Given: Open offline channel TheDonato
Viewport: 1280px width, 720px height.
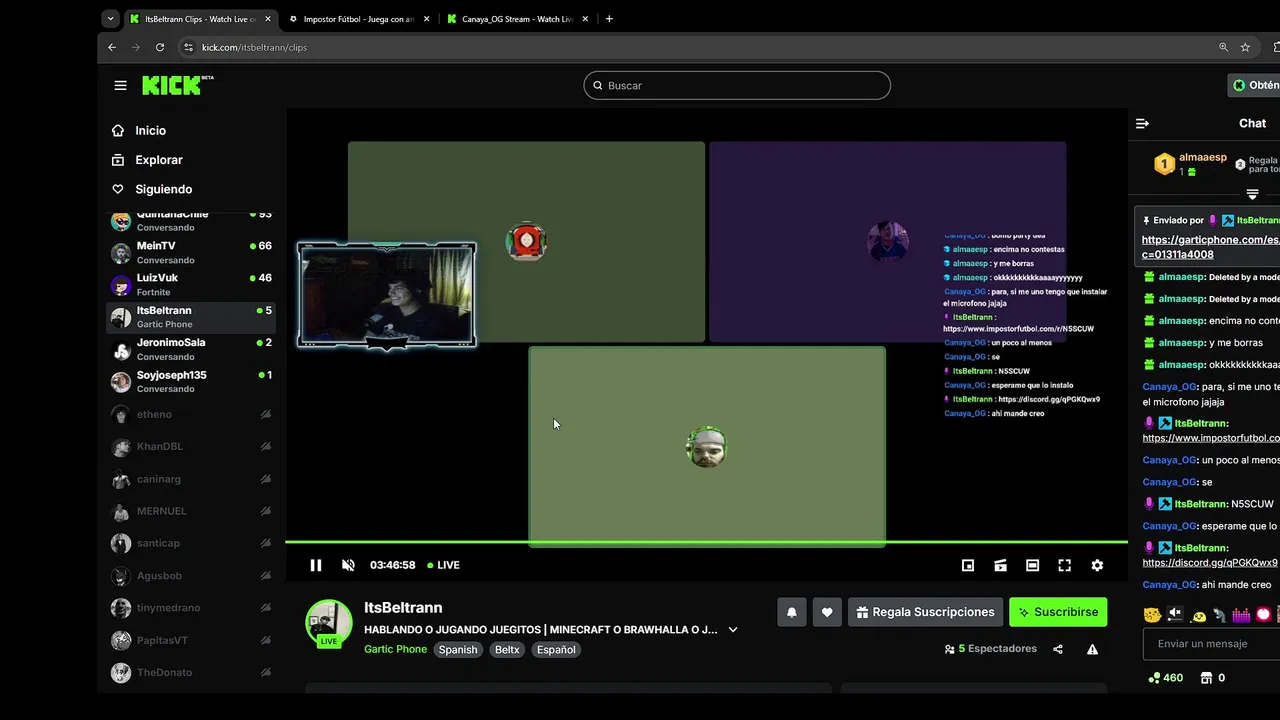Looking at the screenshot, I should pos(191,672).
